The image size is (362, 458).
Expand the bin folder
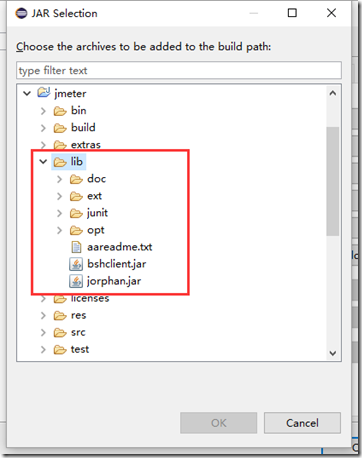point(43,111)
